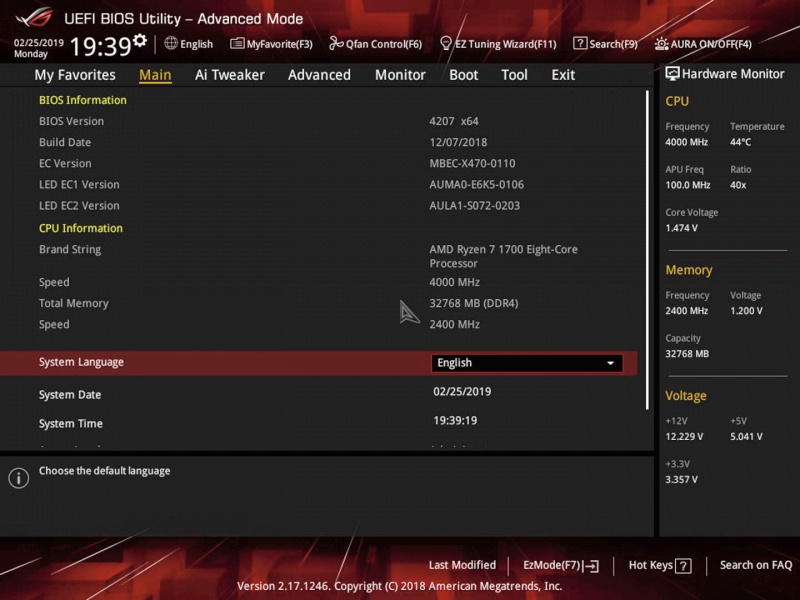
Task: Click the System Time label
Action: 70,424
